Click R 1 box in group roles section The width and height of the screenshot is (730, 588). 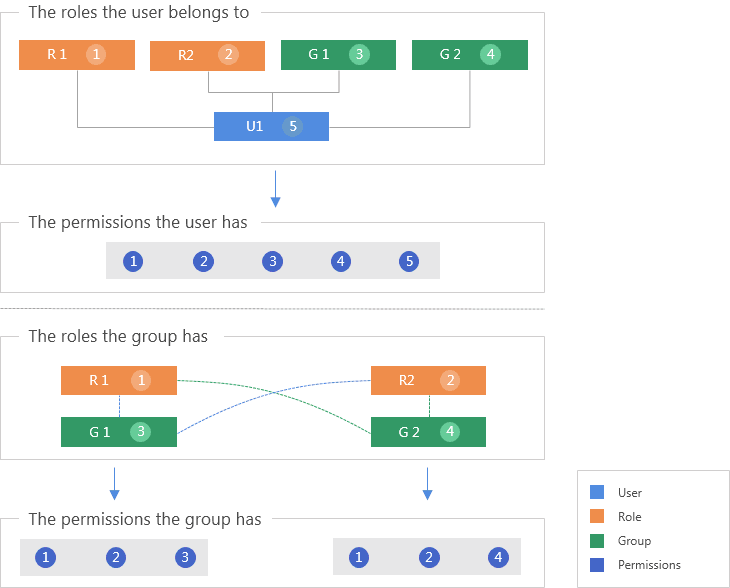(x=118, y=380)
